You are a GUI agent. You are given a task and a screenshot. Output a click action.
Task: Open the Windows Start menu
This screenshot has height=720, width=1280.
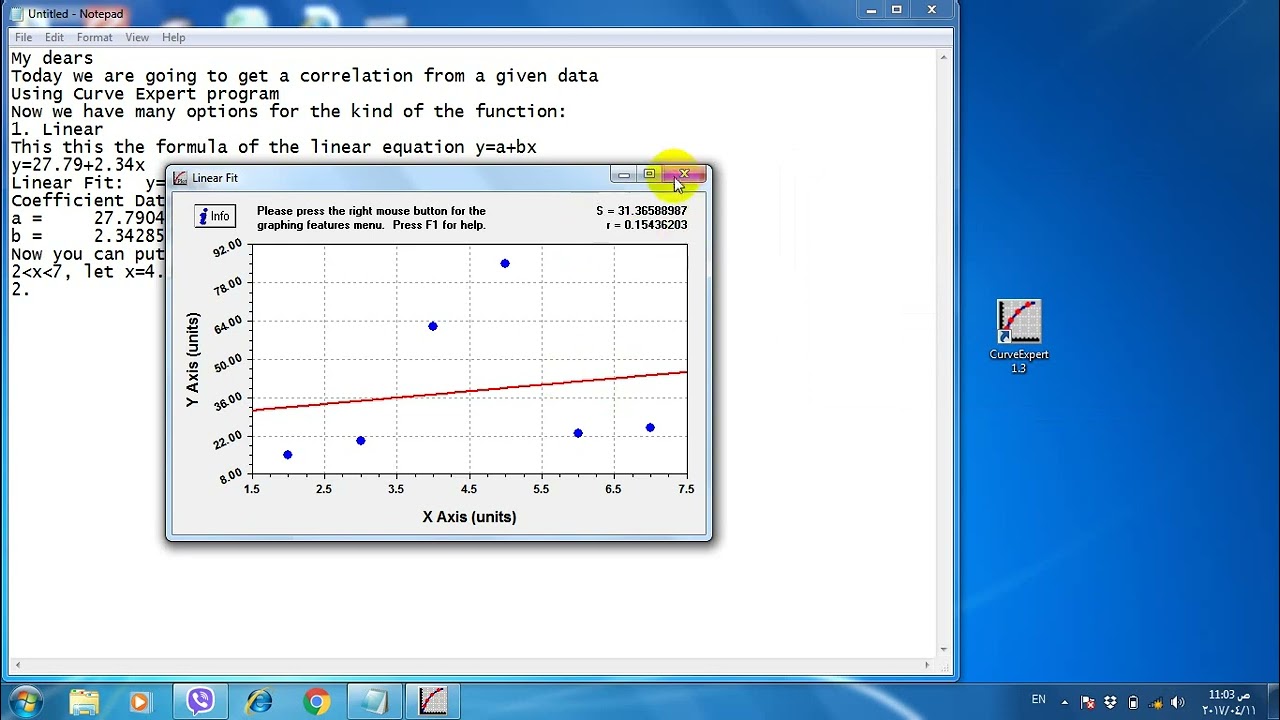25,701
